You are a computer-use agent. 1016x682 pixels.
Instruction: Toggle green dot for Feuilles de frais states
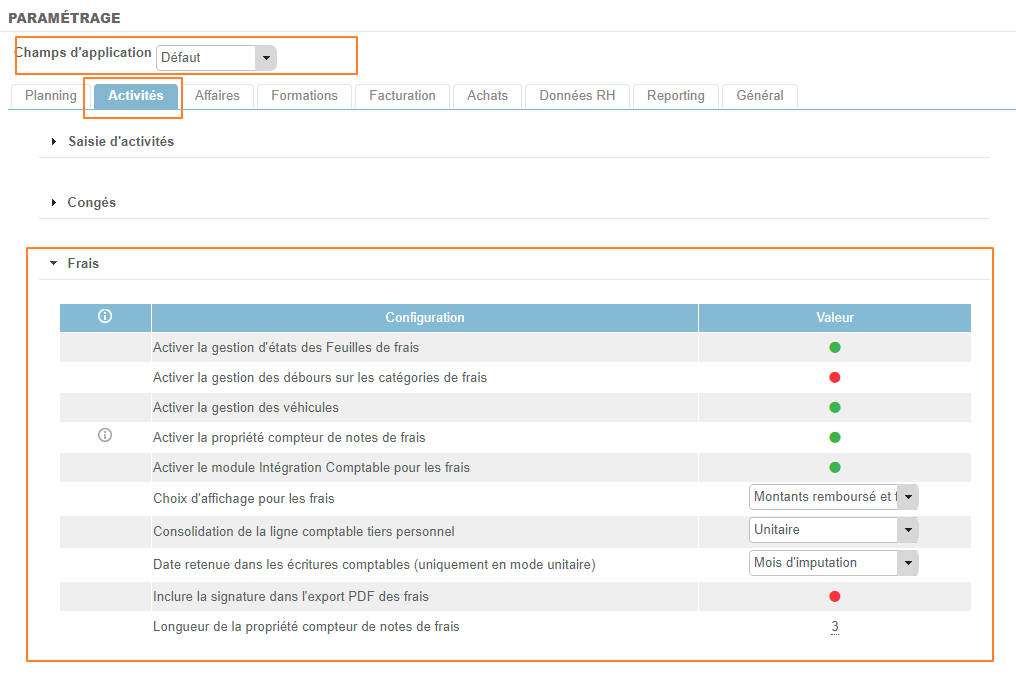834,347
